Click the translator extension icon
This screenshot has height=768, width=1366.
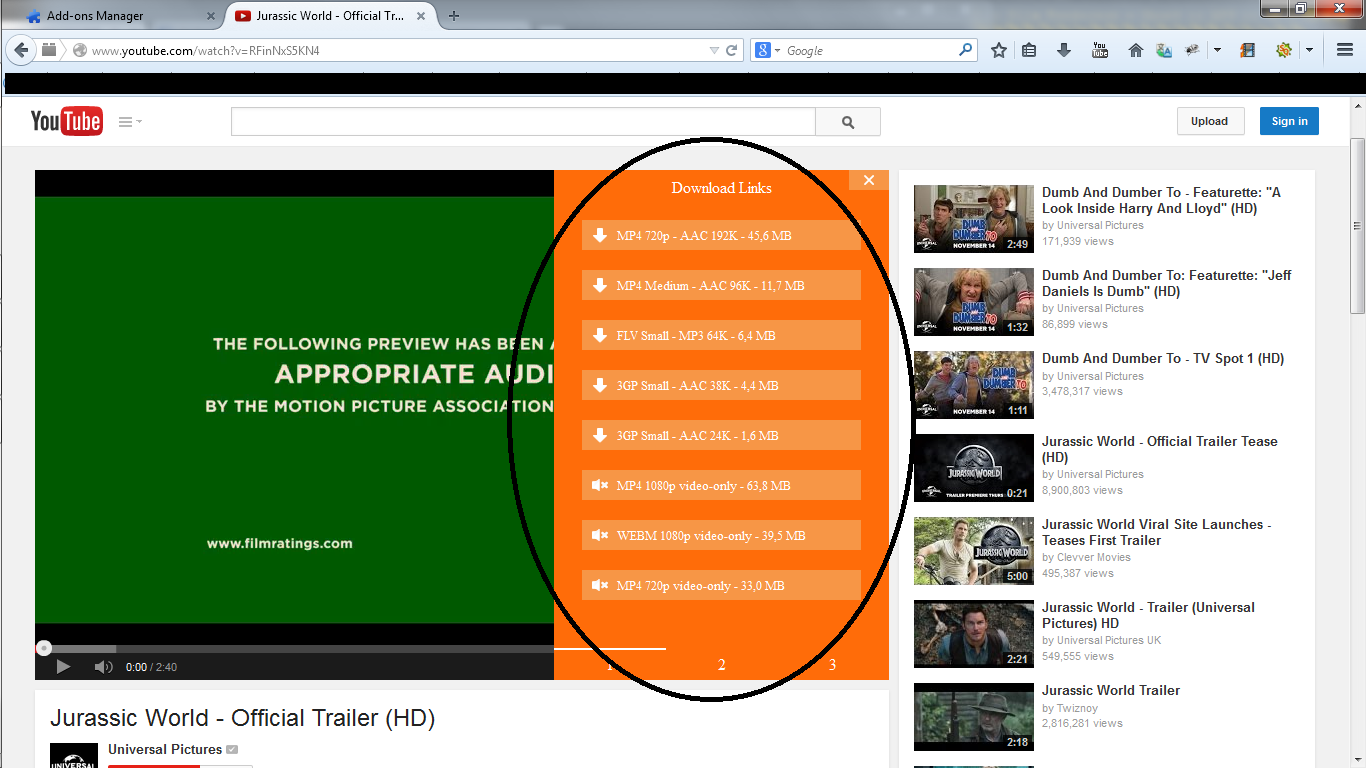(1163, 50)
